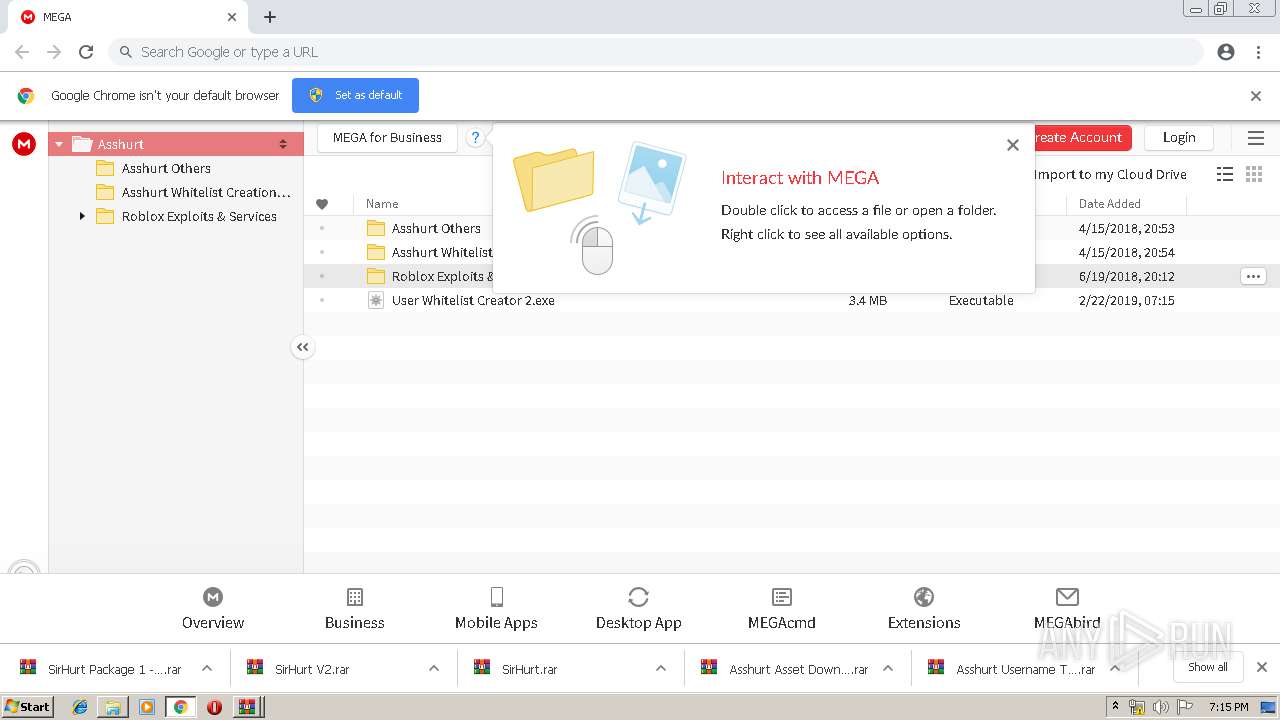This screenshot has height=720, width=1280.
Task: Open SirHurt.rar download options arrow
Action: [x=661, y=668]
